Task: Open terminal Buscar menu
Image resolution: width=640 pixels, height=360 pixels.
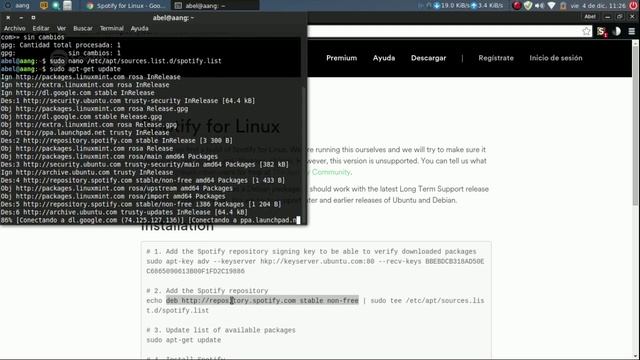Action: click(x=83, y=28)
